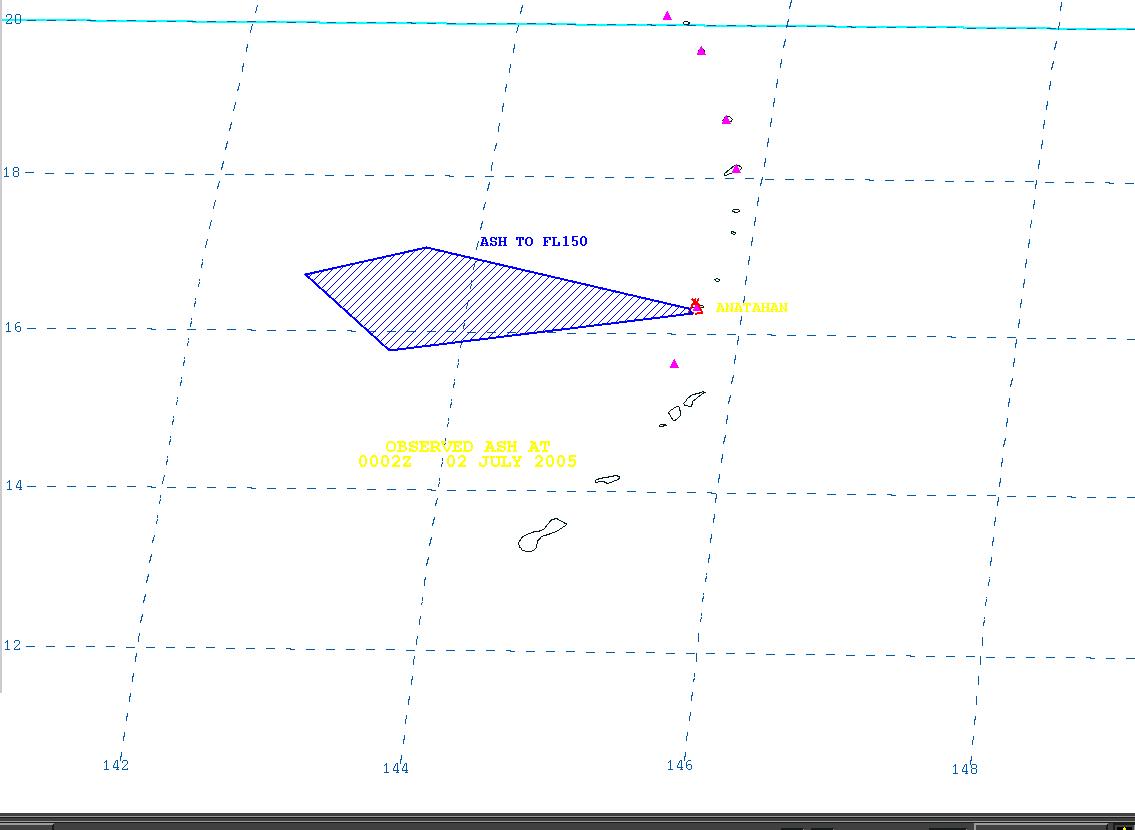This screenshot has width=1135, height=830.
Task: Click the 'ASH TO FL150' label
Action: coord(533,242)
